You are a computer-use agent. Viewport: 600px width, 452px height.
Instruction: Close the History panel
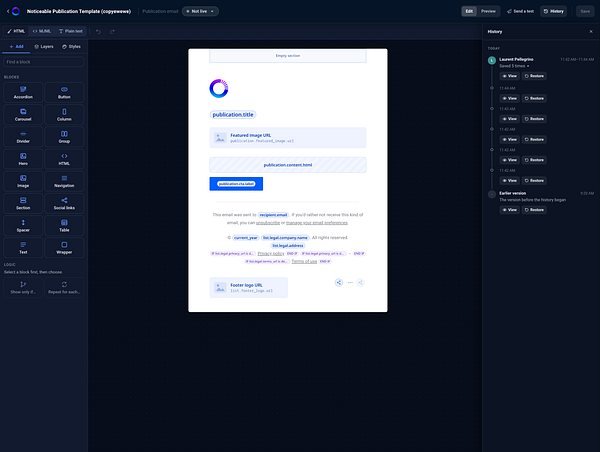(x=591, y=31)
